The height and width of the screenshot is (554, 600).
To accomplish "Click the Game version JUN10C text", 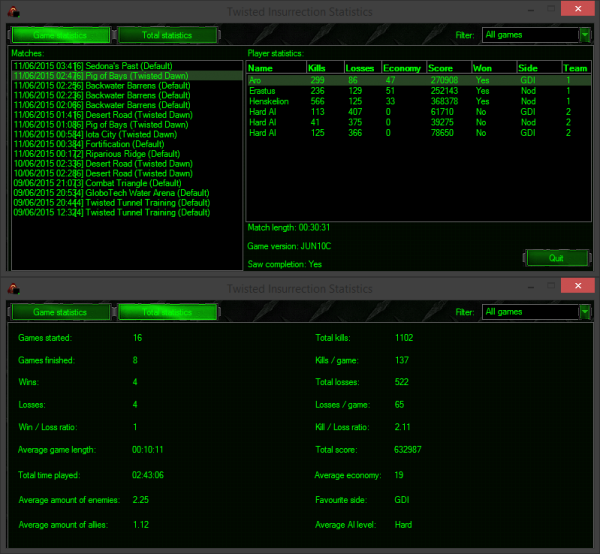I will point(289,246).
